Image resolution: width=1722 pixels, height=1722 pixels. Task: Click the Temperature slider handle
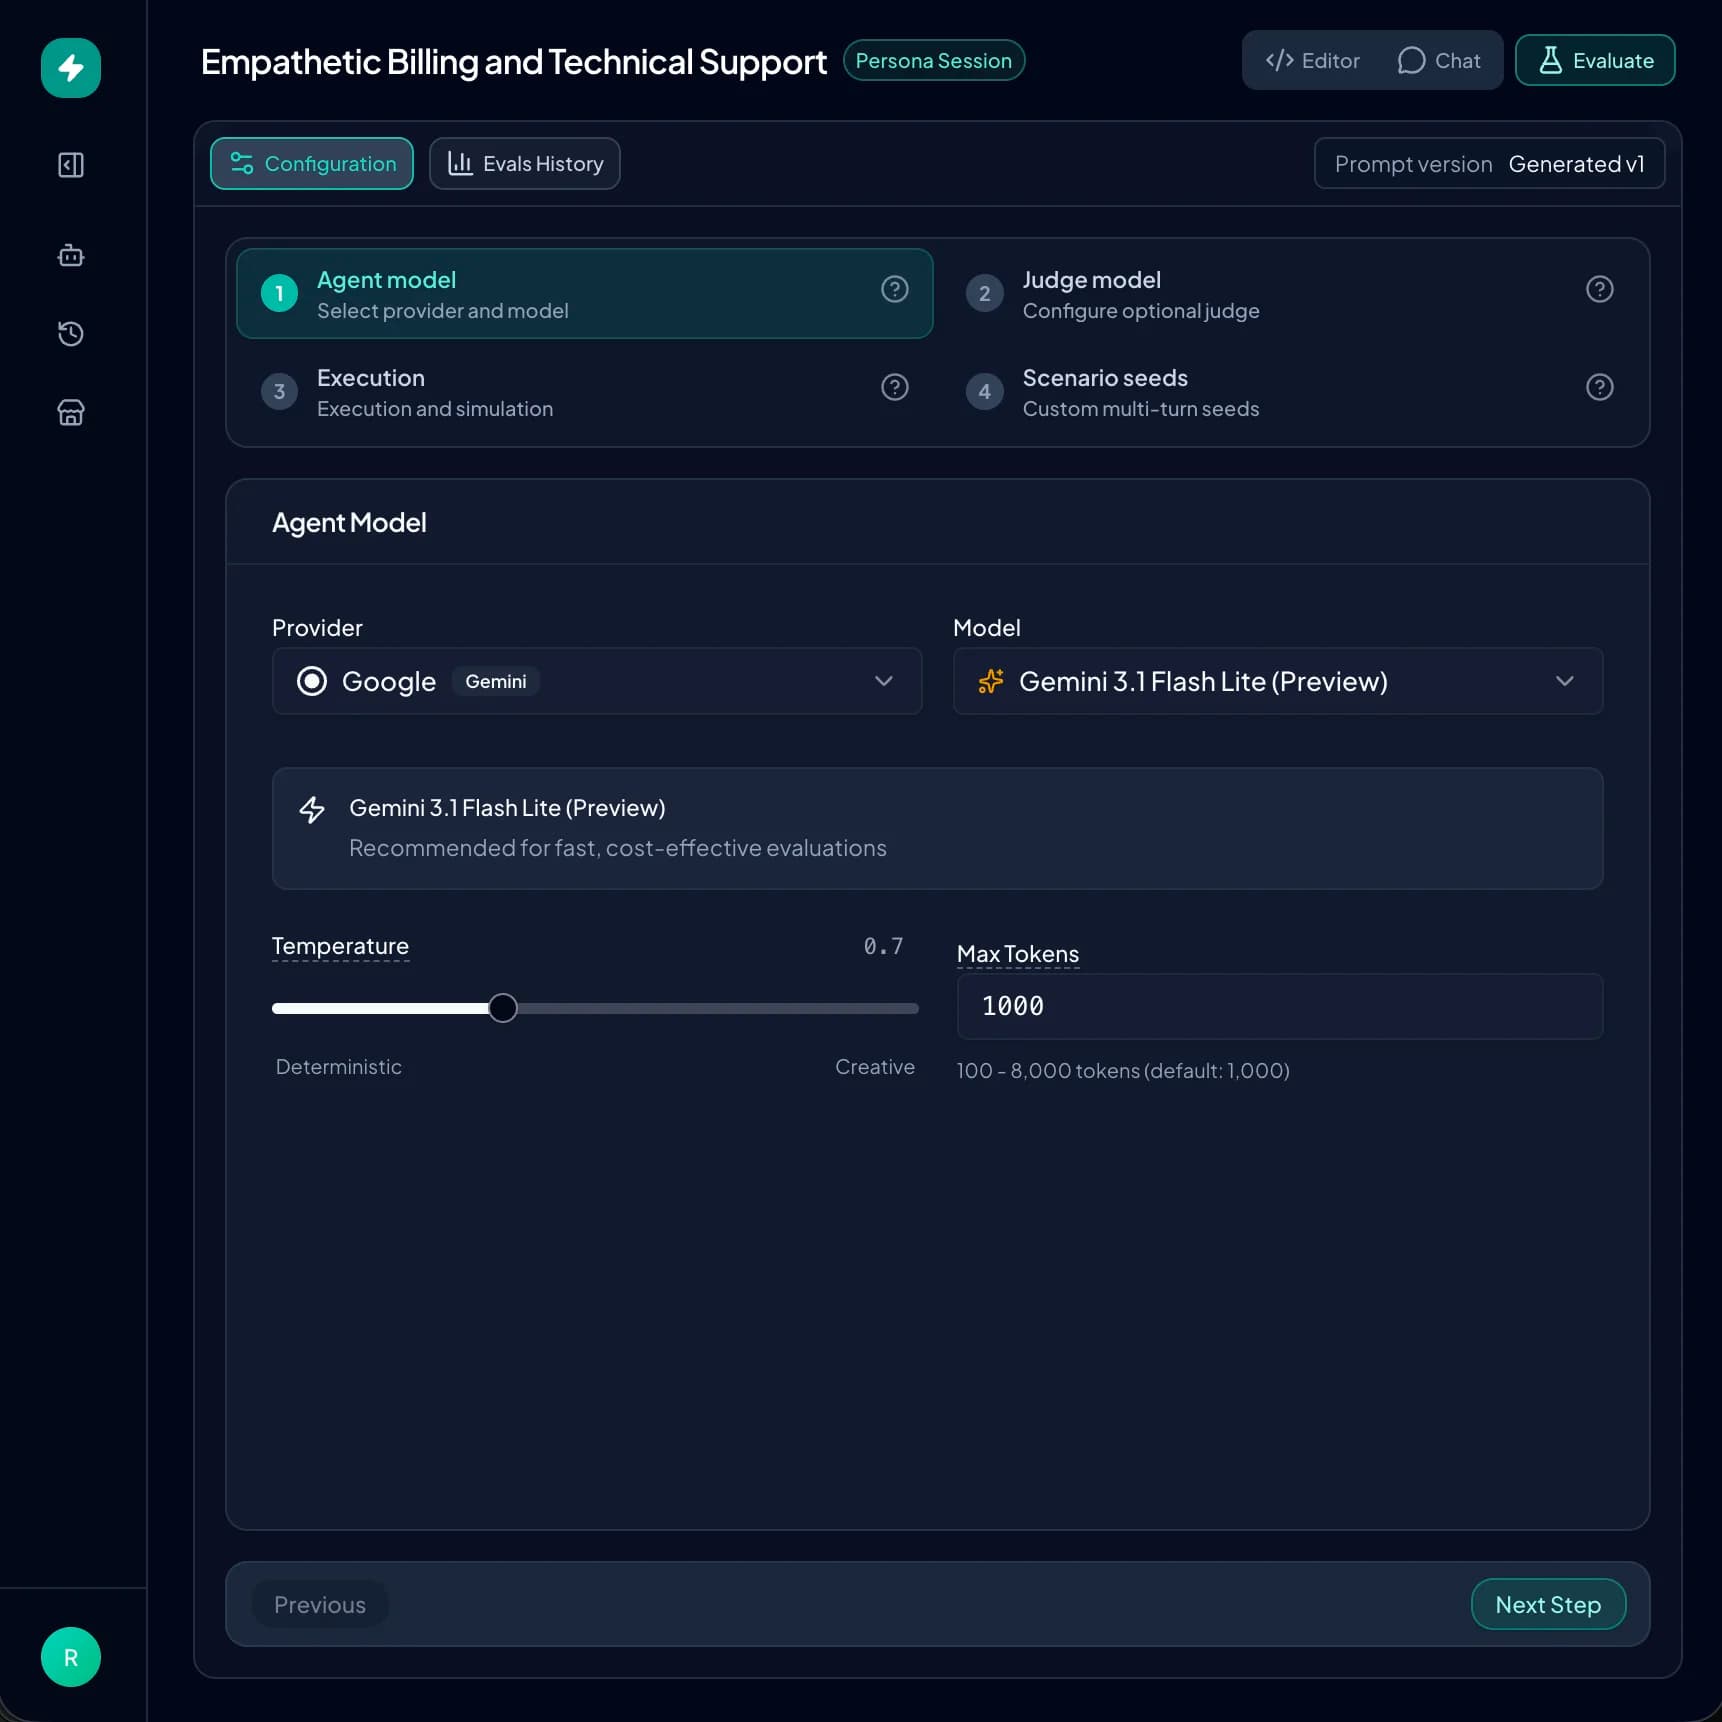pyautogui.click(x=503, y=1008)
